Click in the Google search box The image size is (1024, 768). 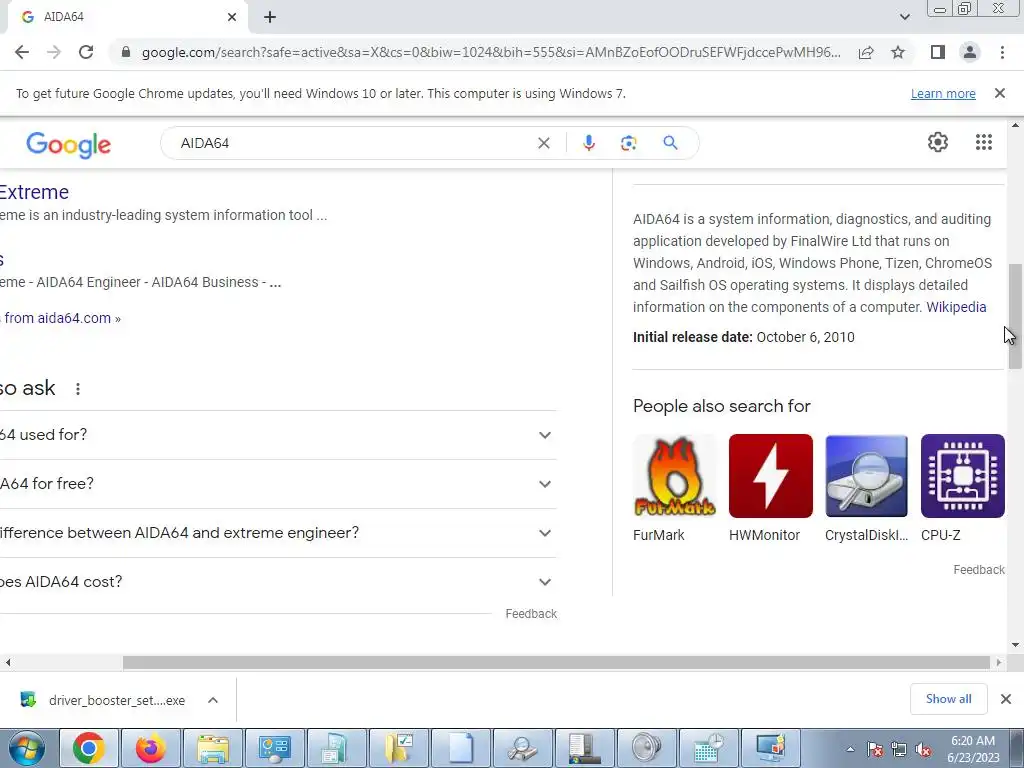tap(353, 143)
